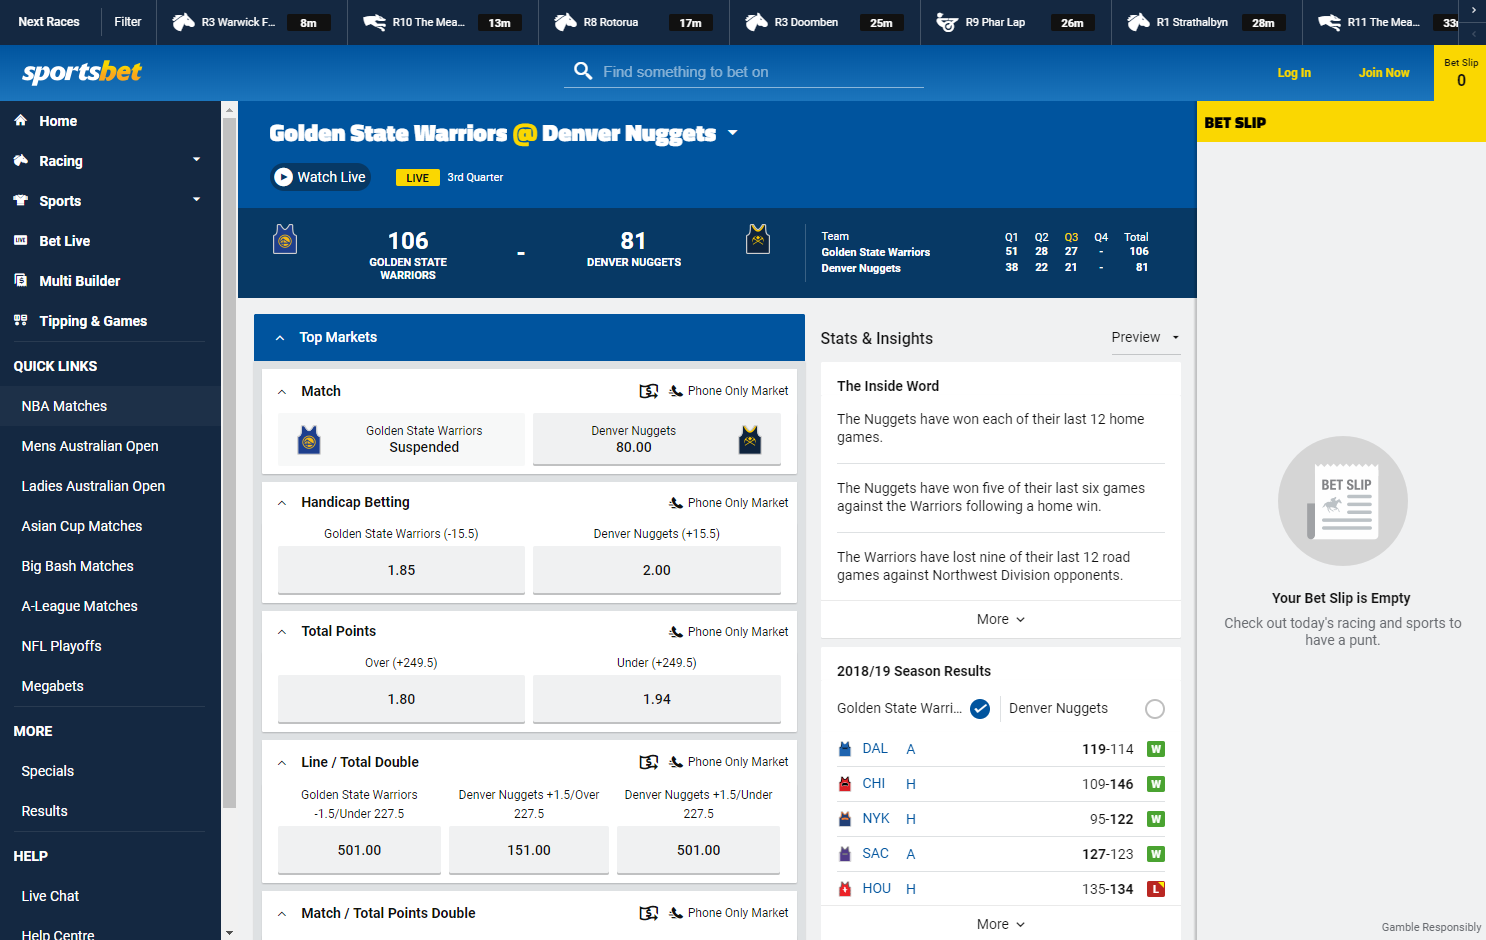1486x940 pixels.
Task: Open Mens Australian Open quick link
Action: pyautogui.click(x=90, y=446)
